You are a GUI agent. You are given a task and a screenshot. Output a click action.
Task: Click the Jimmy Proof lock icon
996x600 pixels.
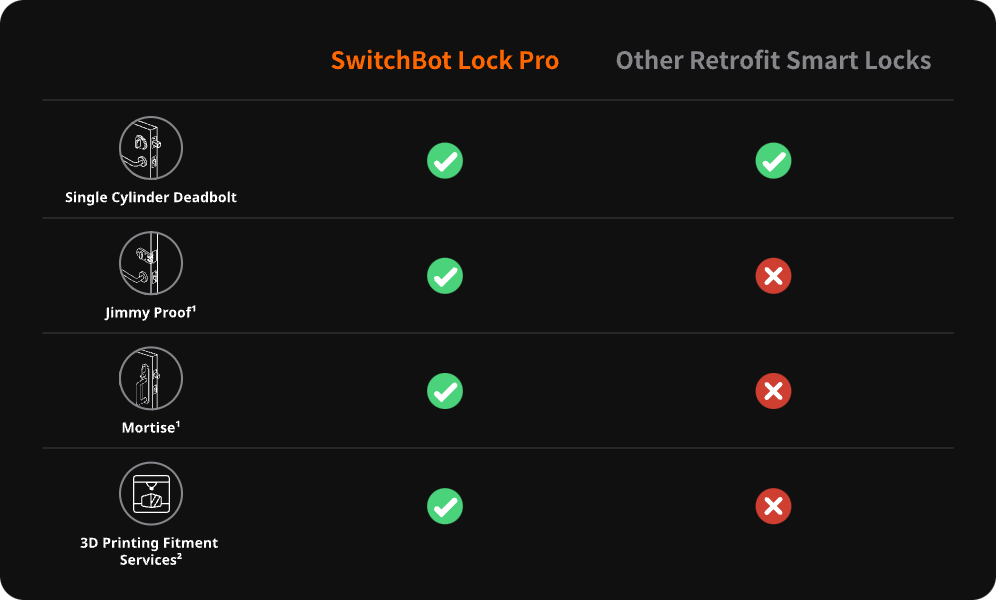151,263
